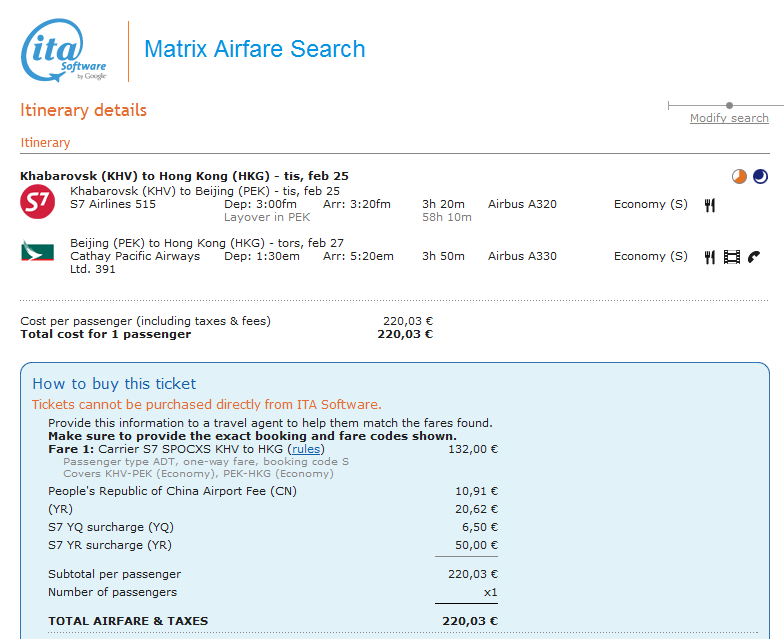Click the Total Airfare & Taxes label

(x=128, y=621)
